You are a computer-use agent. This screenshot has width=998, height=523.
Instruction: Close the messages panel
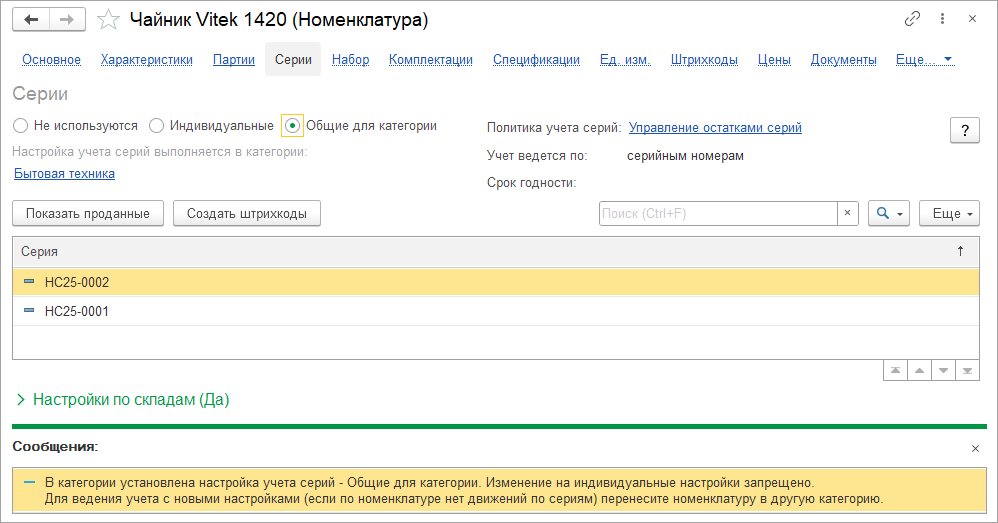[975, 448]
